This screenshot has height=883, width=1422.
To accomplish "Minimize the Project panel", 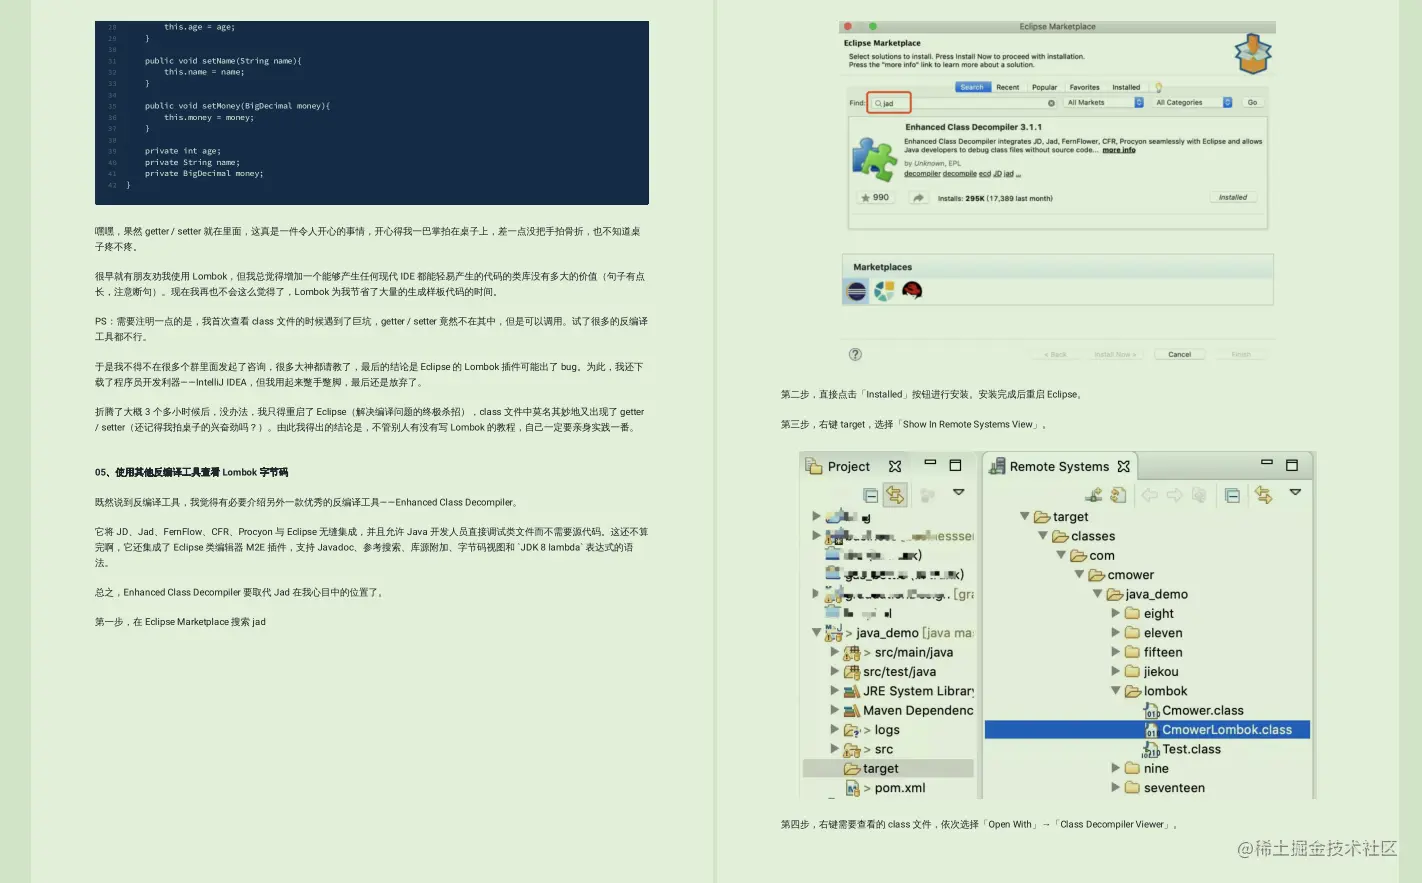I will 930,463.
